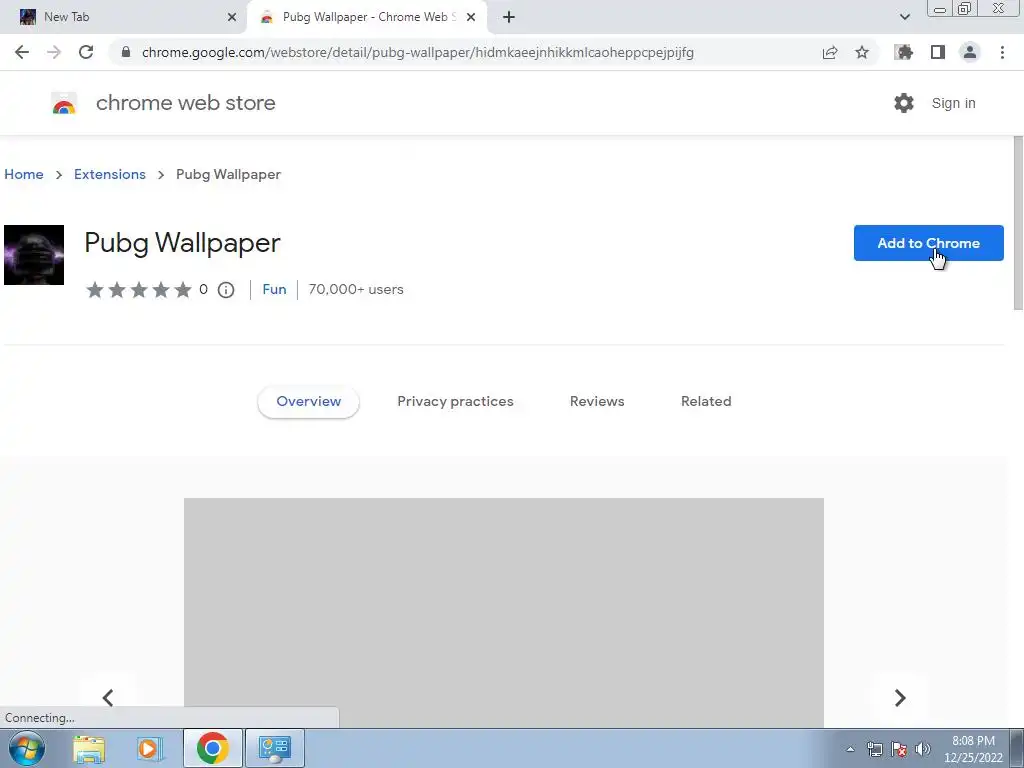Open the Reviews tab

coord(597,402)
